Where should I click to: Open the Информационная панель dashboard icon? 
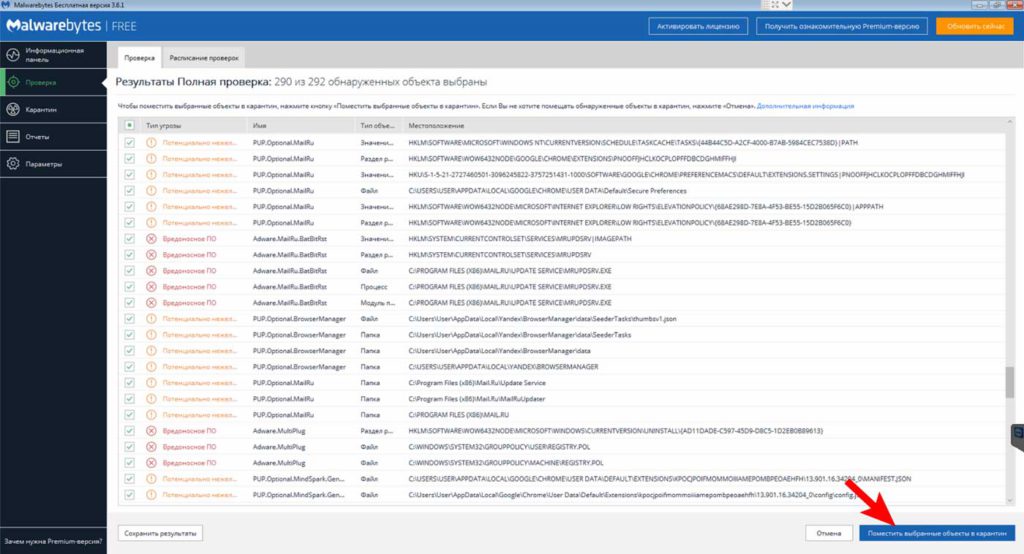click(13, 55)
